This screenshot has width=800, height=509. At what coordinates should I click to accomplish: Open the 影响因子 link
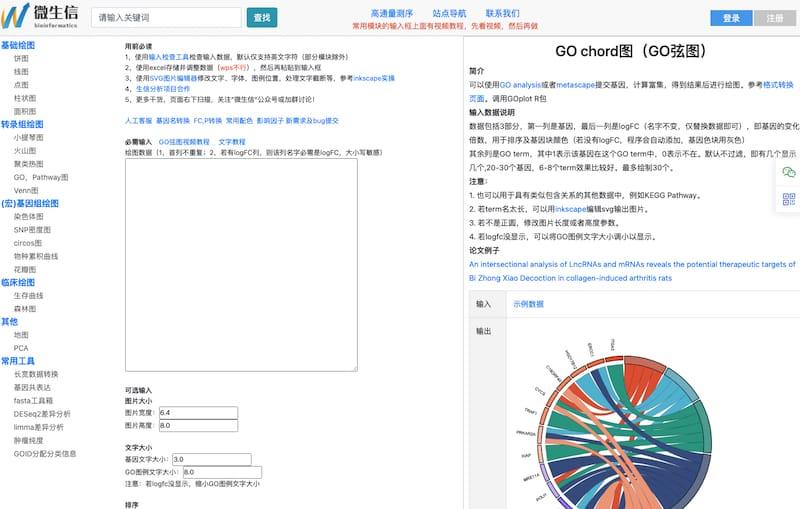click(x=270, y=121)
